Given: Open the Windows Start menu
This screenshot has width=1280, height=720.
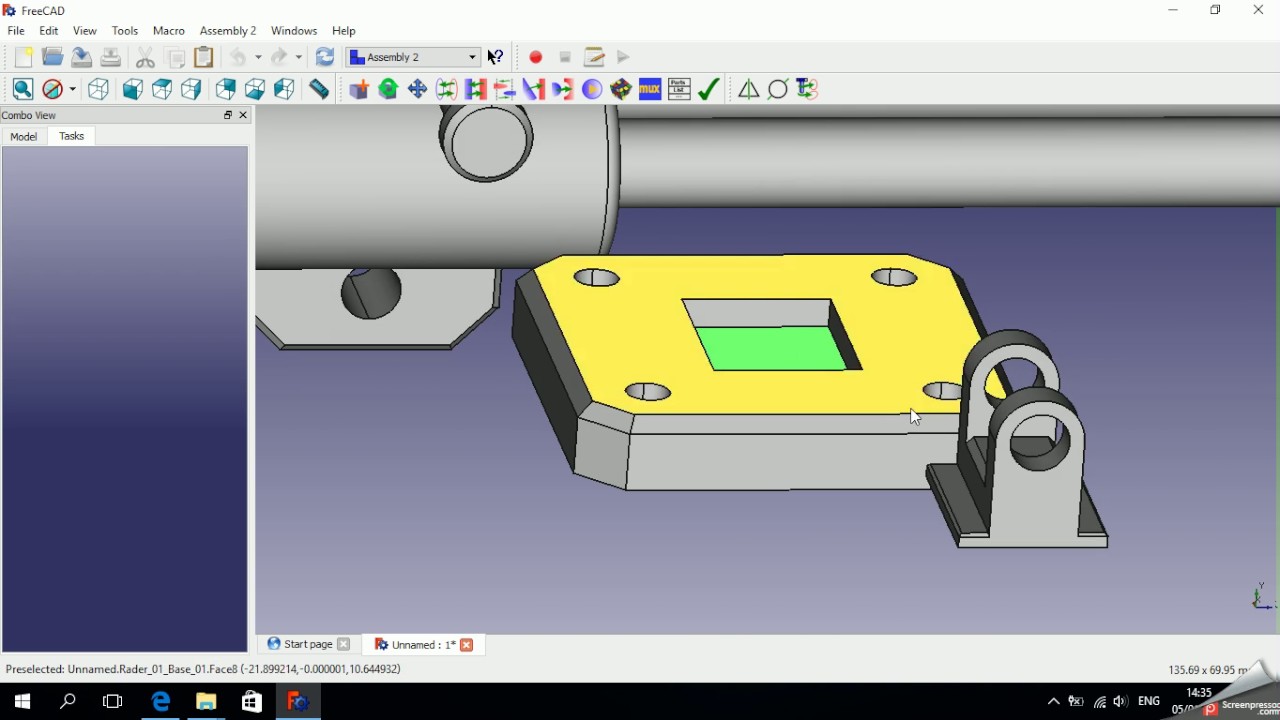Looking at the screenshot, I should (x=22, y=702).
